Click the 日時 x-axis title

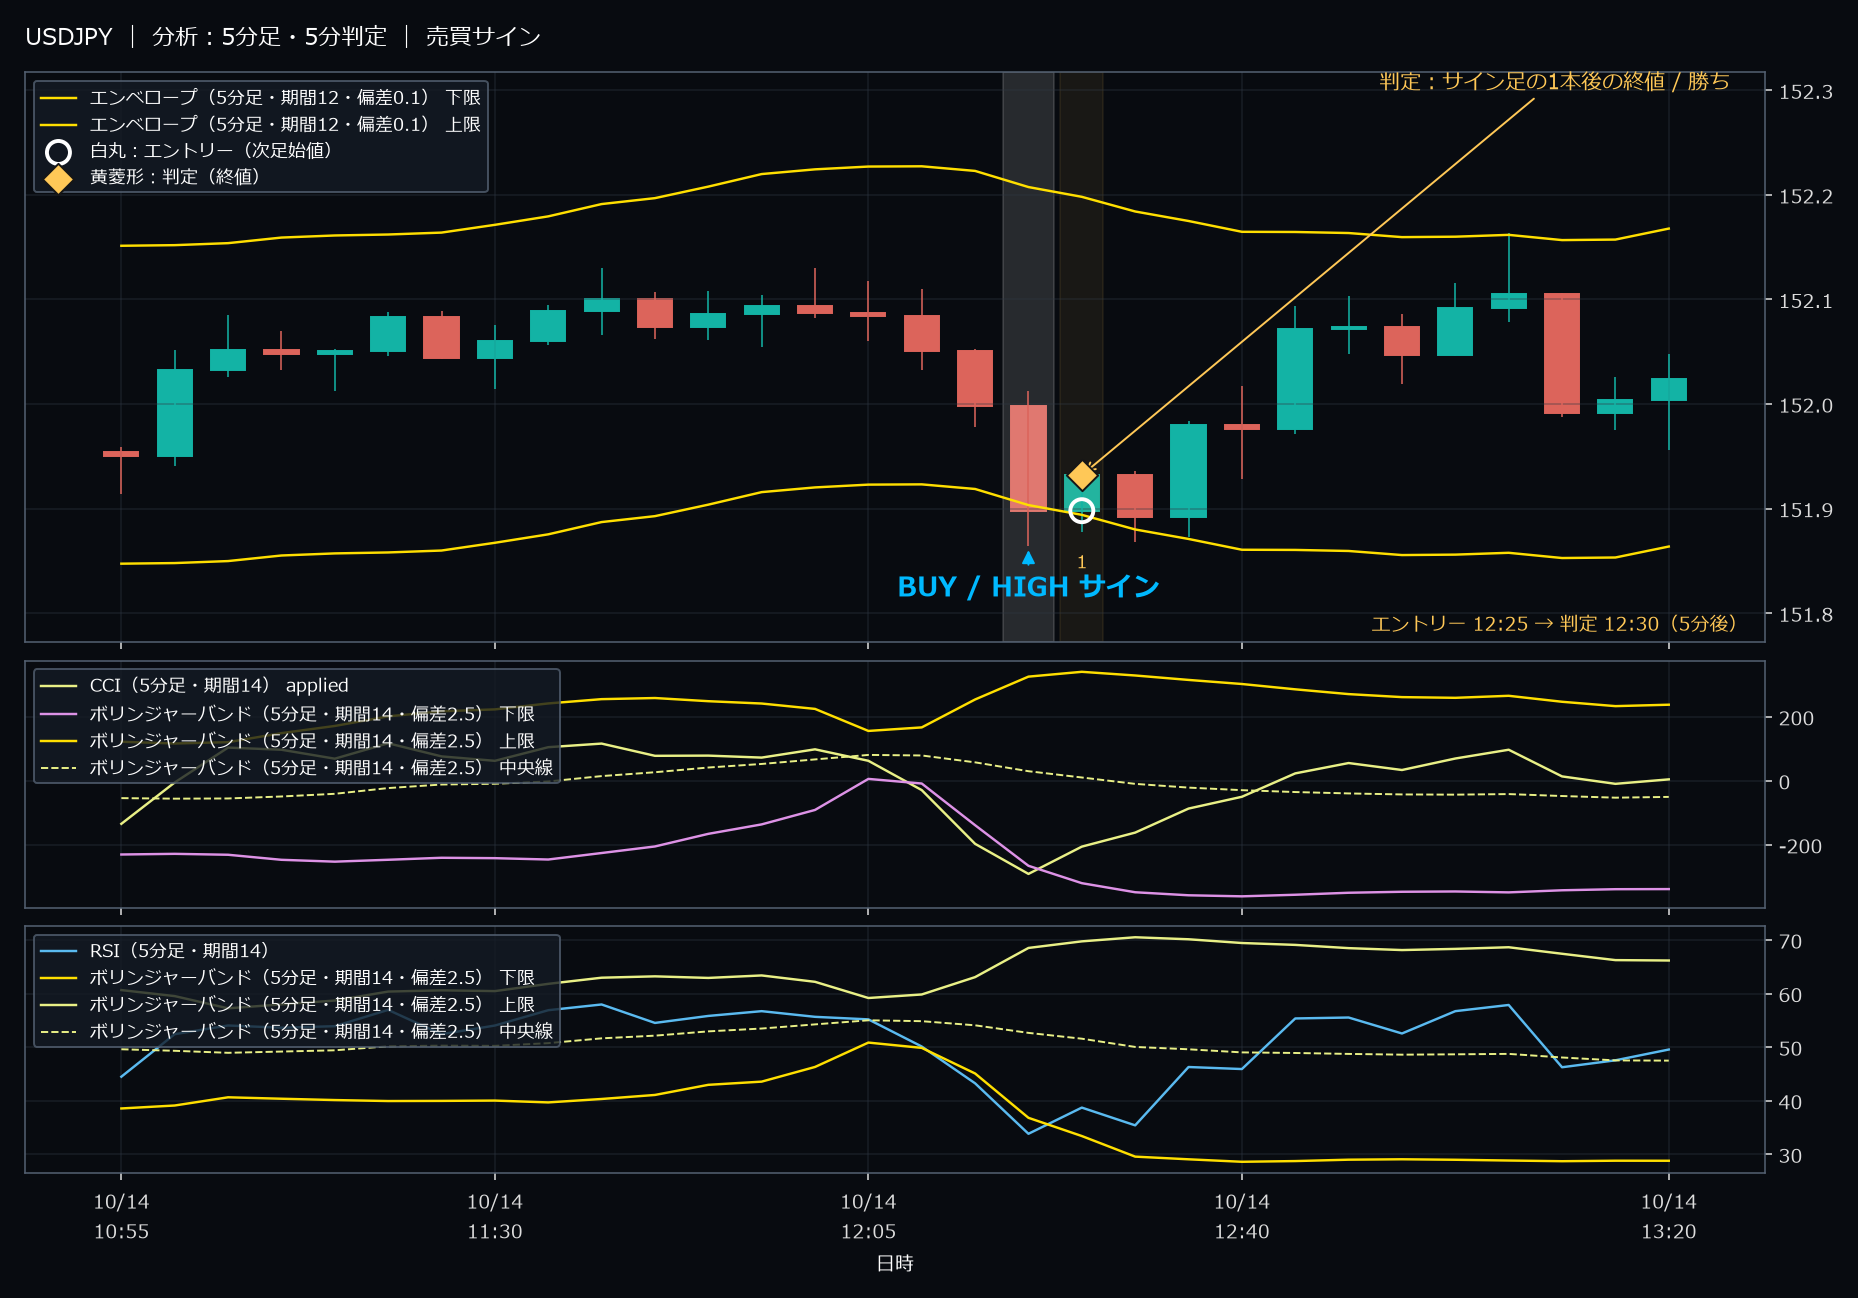pyautogui.click(x=895, y=1263)
